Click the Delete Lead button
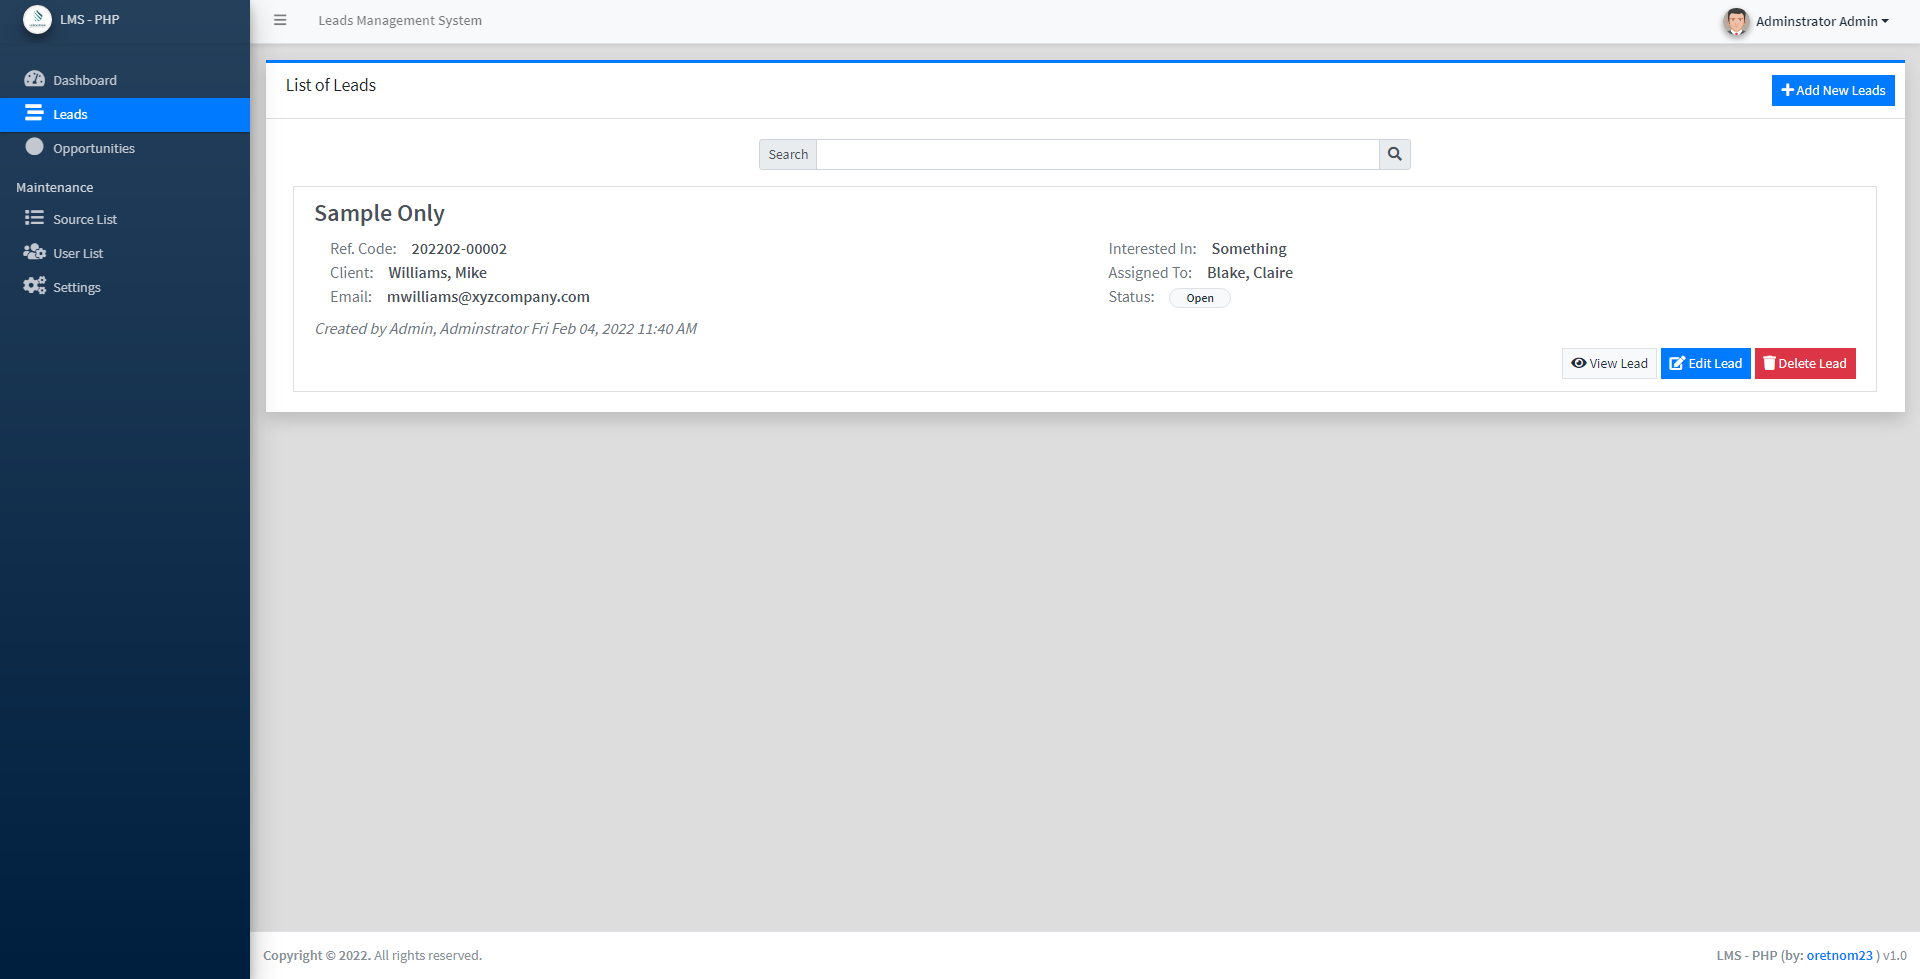This screenshot has width=1920, height=979. pyautogui.click(x=1805, y=363)
